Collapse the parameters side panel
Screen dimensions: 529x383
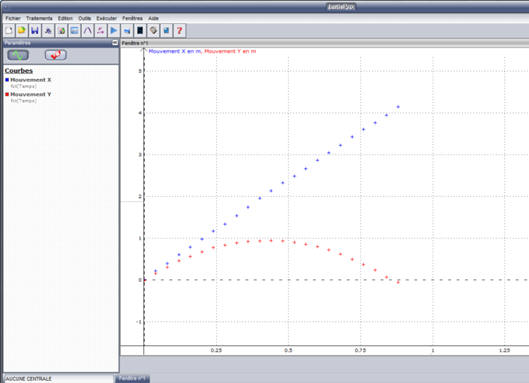(x=115, y=43)
